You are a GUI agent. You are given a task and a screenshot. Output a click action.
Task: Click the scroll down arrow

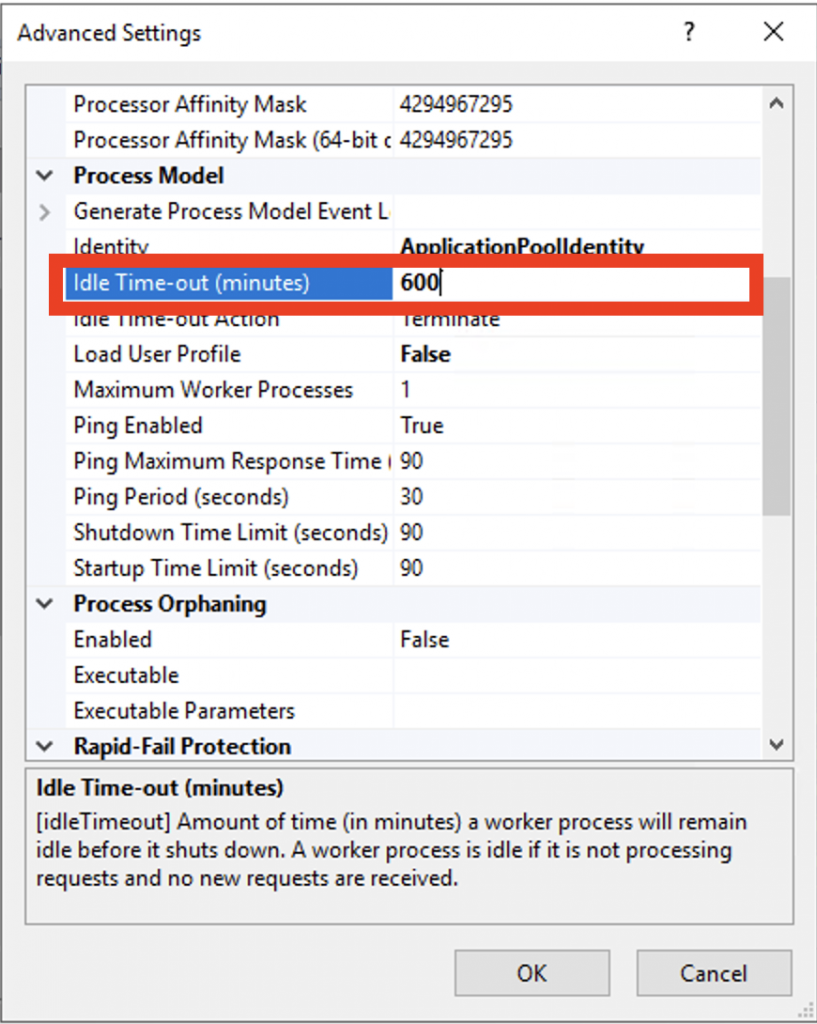click(777, 744)
